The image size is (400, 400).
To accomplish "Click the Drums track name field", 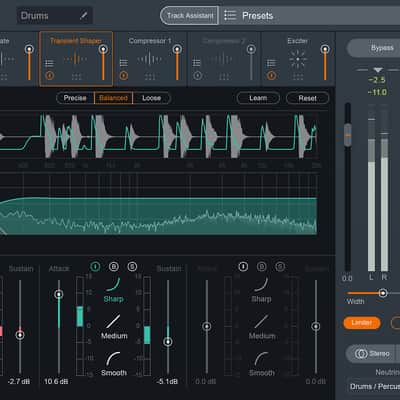I will click(55, 15).
